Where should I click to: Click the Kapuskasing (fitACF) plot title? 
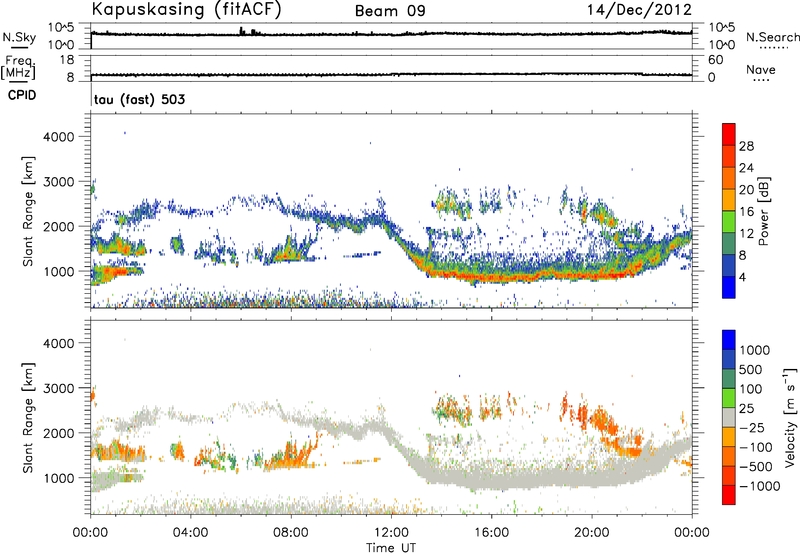click(x=186, y=10)
